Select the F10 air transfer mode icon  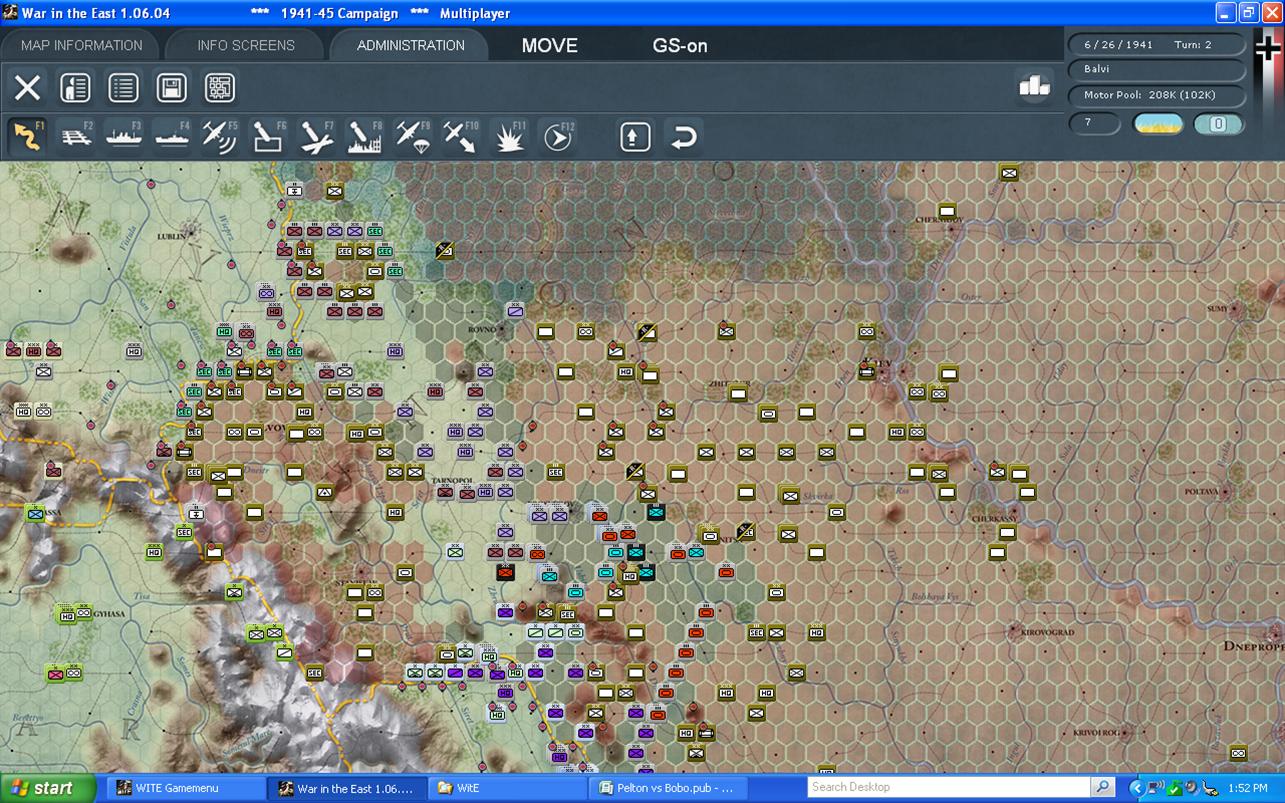[460, 137]
